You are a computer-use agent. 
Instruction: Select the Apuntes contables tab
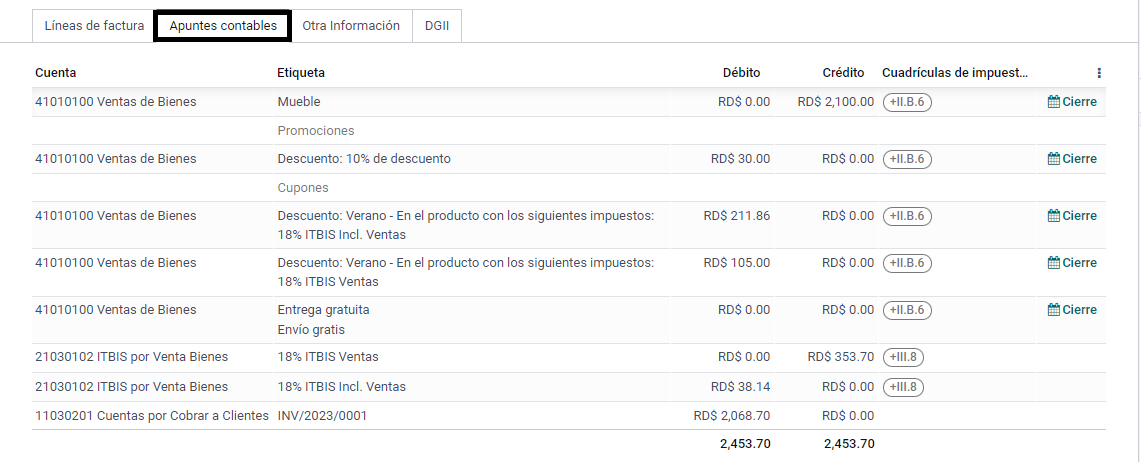(223, 26)
